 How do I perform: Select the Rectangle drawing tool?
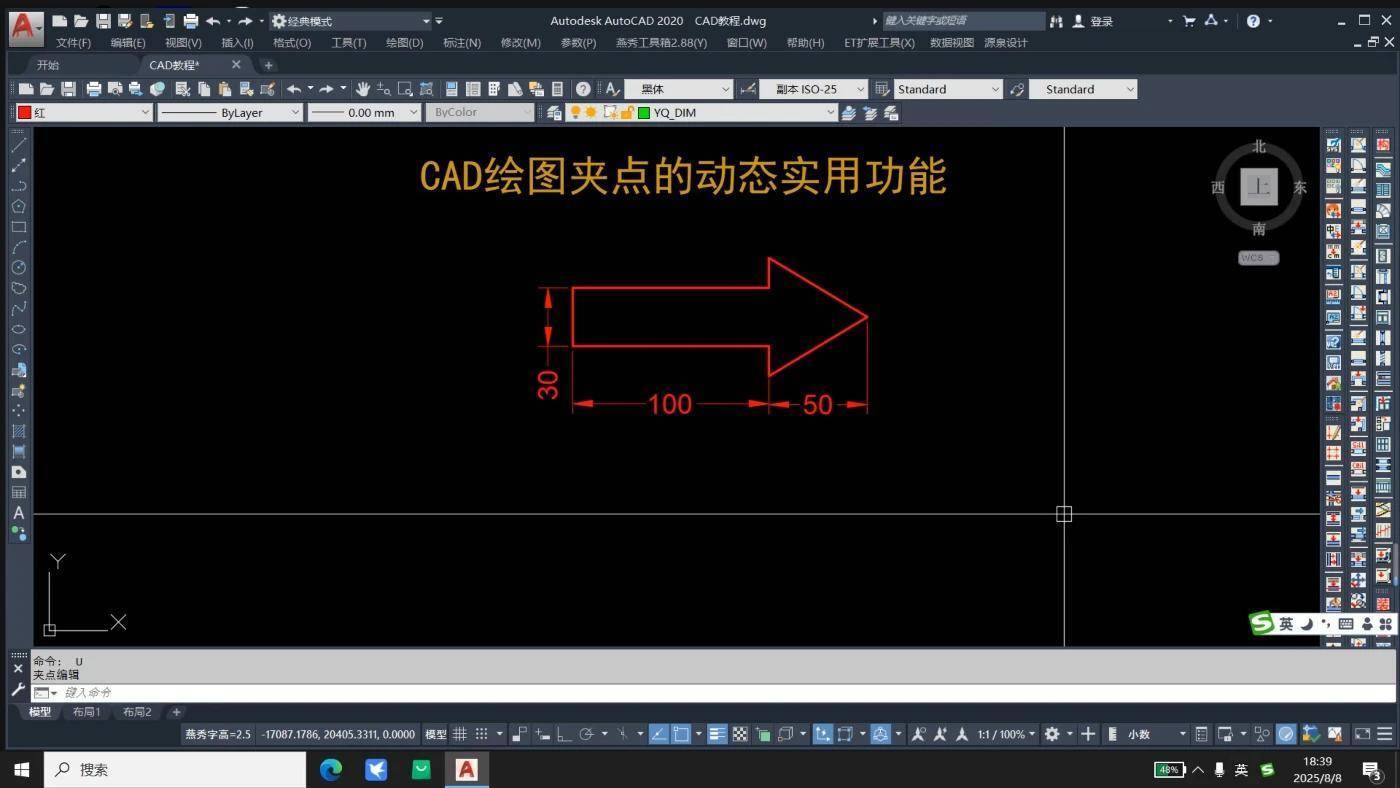[x=18, y=227]
